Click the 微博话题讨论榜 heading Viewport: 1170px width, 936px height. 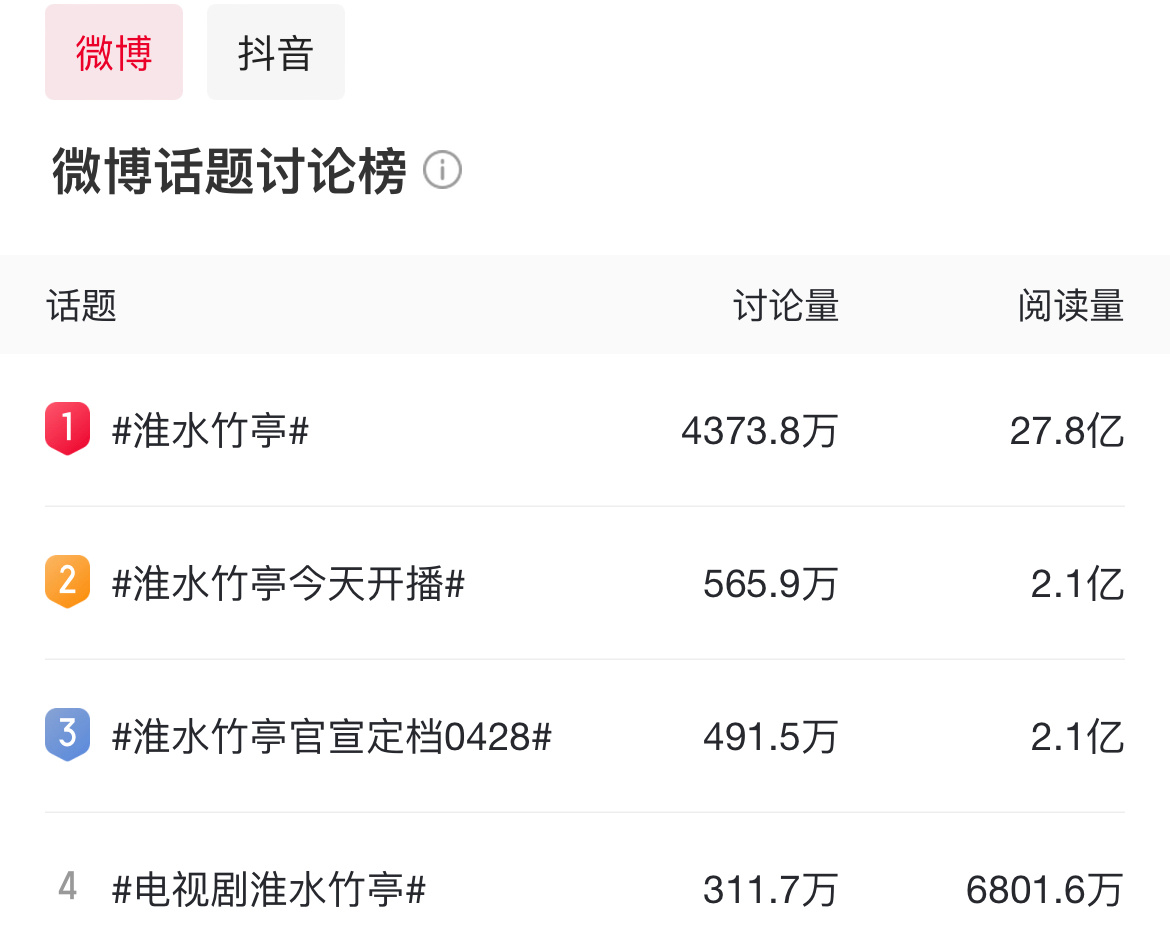click(229, 171)
